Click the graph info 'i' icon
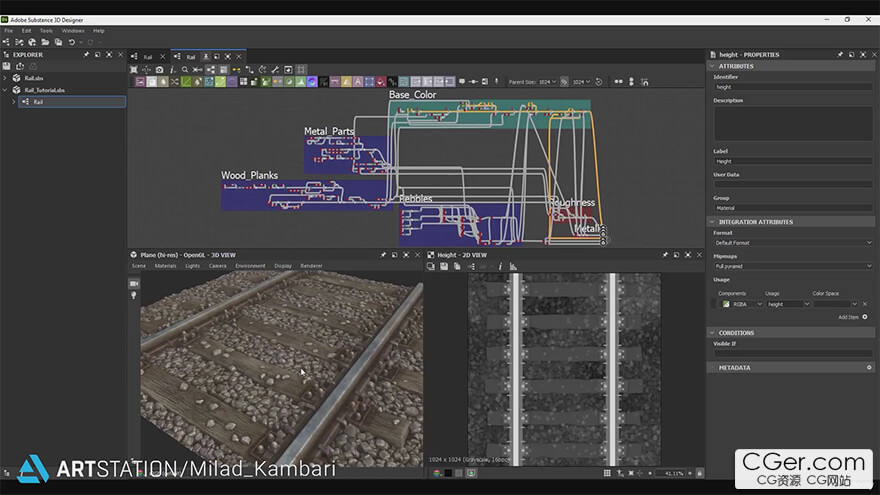 (x=172, y=70)
